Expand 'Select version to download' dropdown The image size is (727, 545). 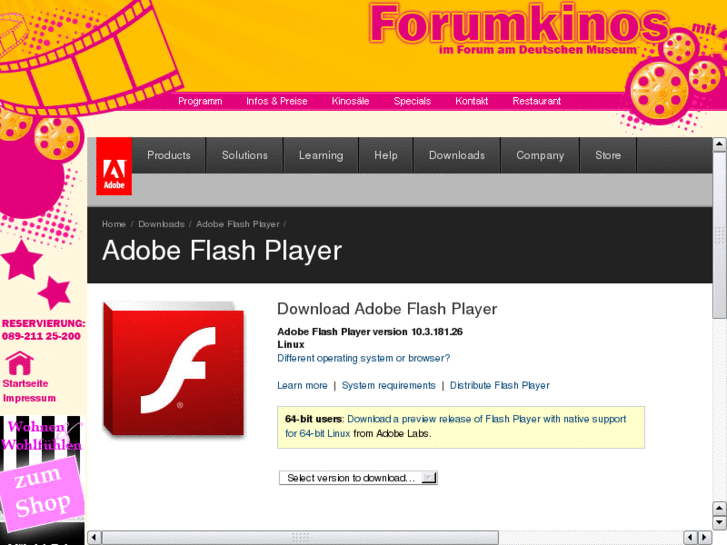pos(358,478)
